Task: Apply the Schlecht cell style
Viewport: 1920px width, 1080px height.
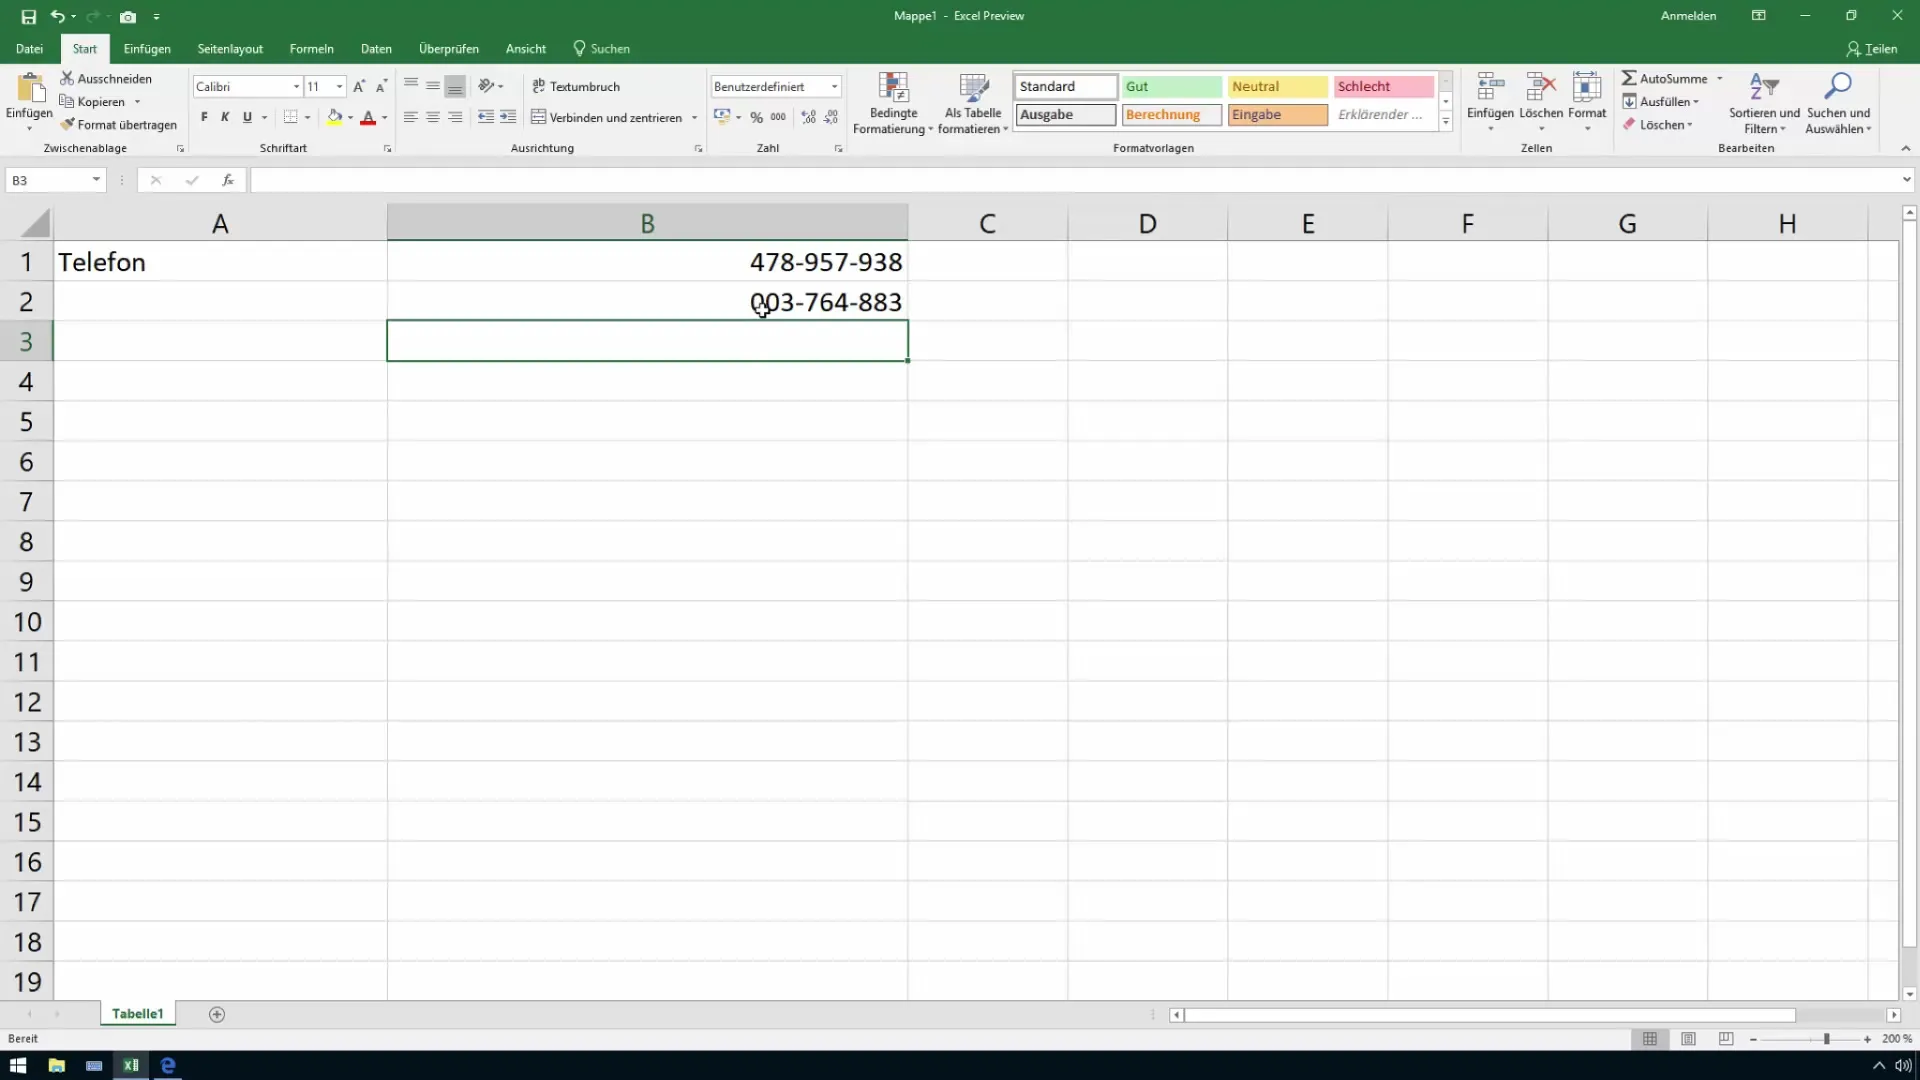Action: pyautogui.click(x=1383, y=87)
